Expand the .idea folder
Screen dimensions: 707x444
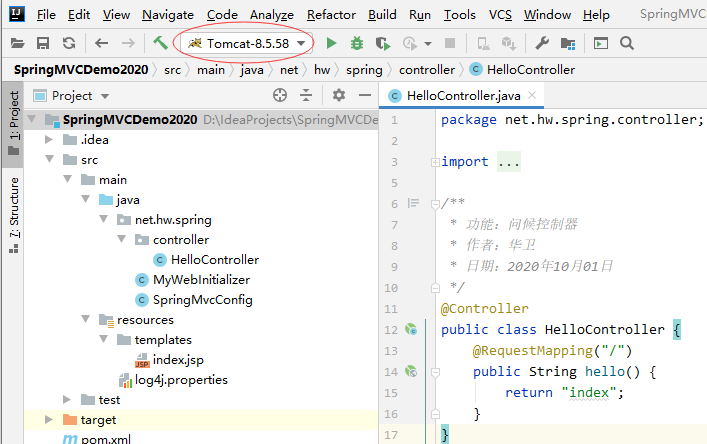49,140
